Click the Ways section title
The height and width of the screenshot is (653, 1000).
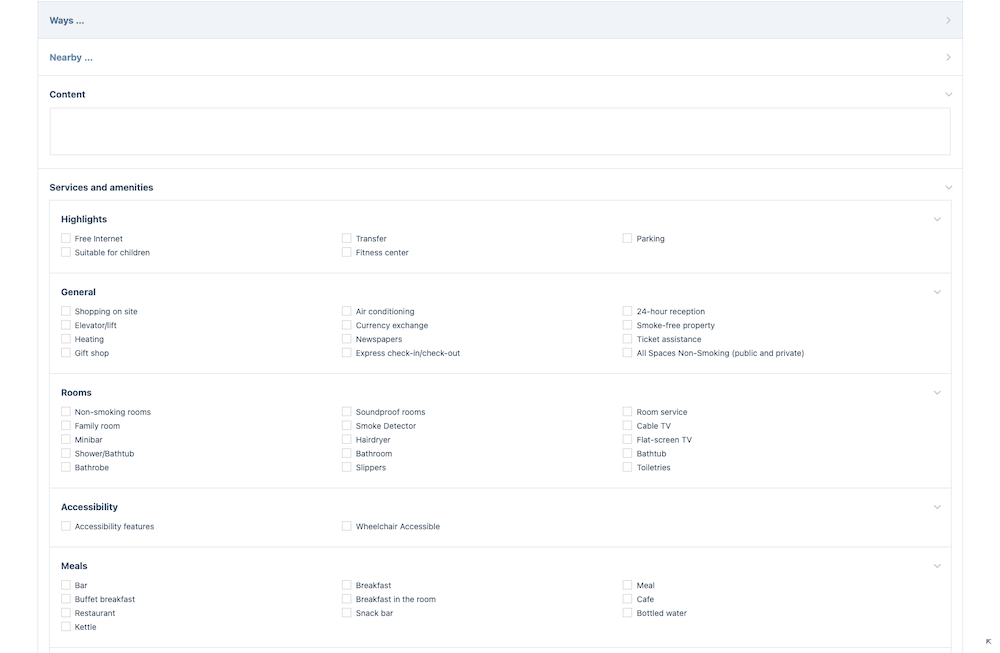click(x=67, y=20)
